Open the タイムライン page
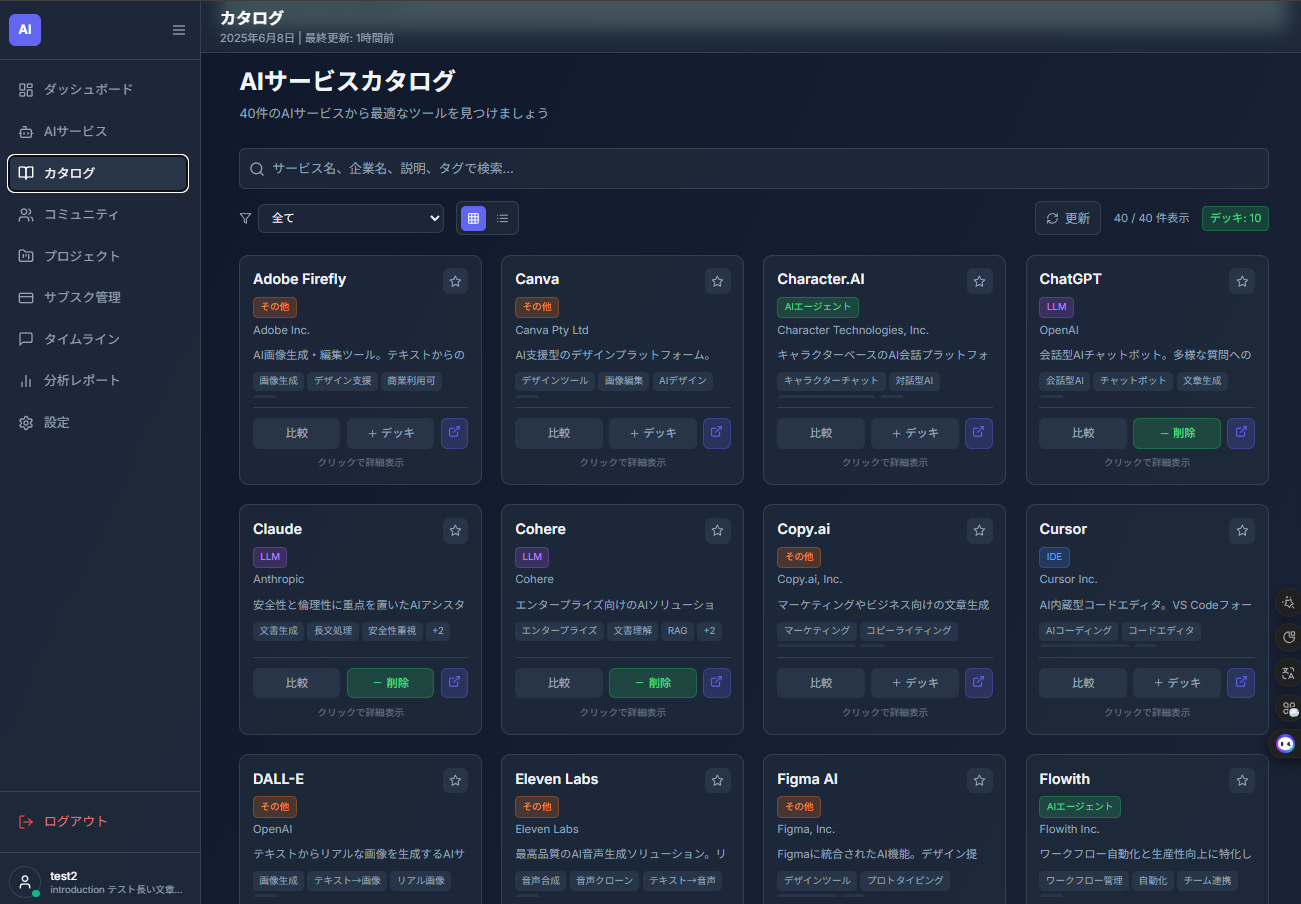The height and width of the screenshot is (904, 1301). (x=98, y=339)
